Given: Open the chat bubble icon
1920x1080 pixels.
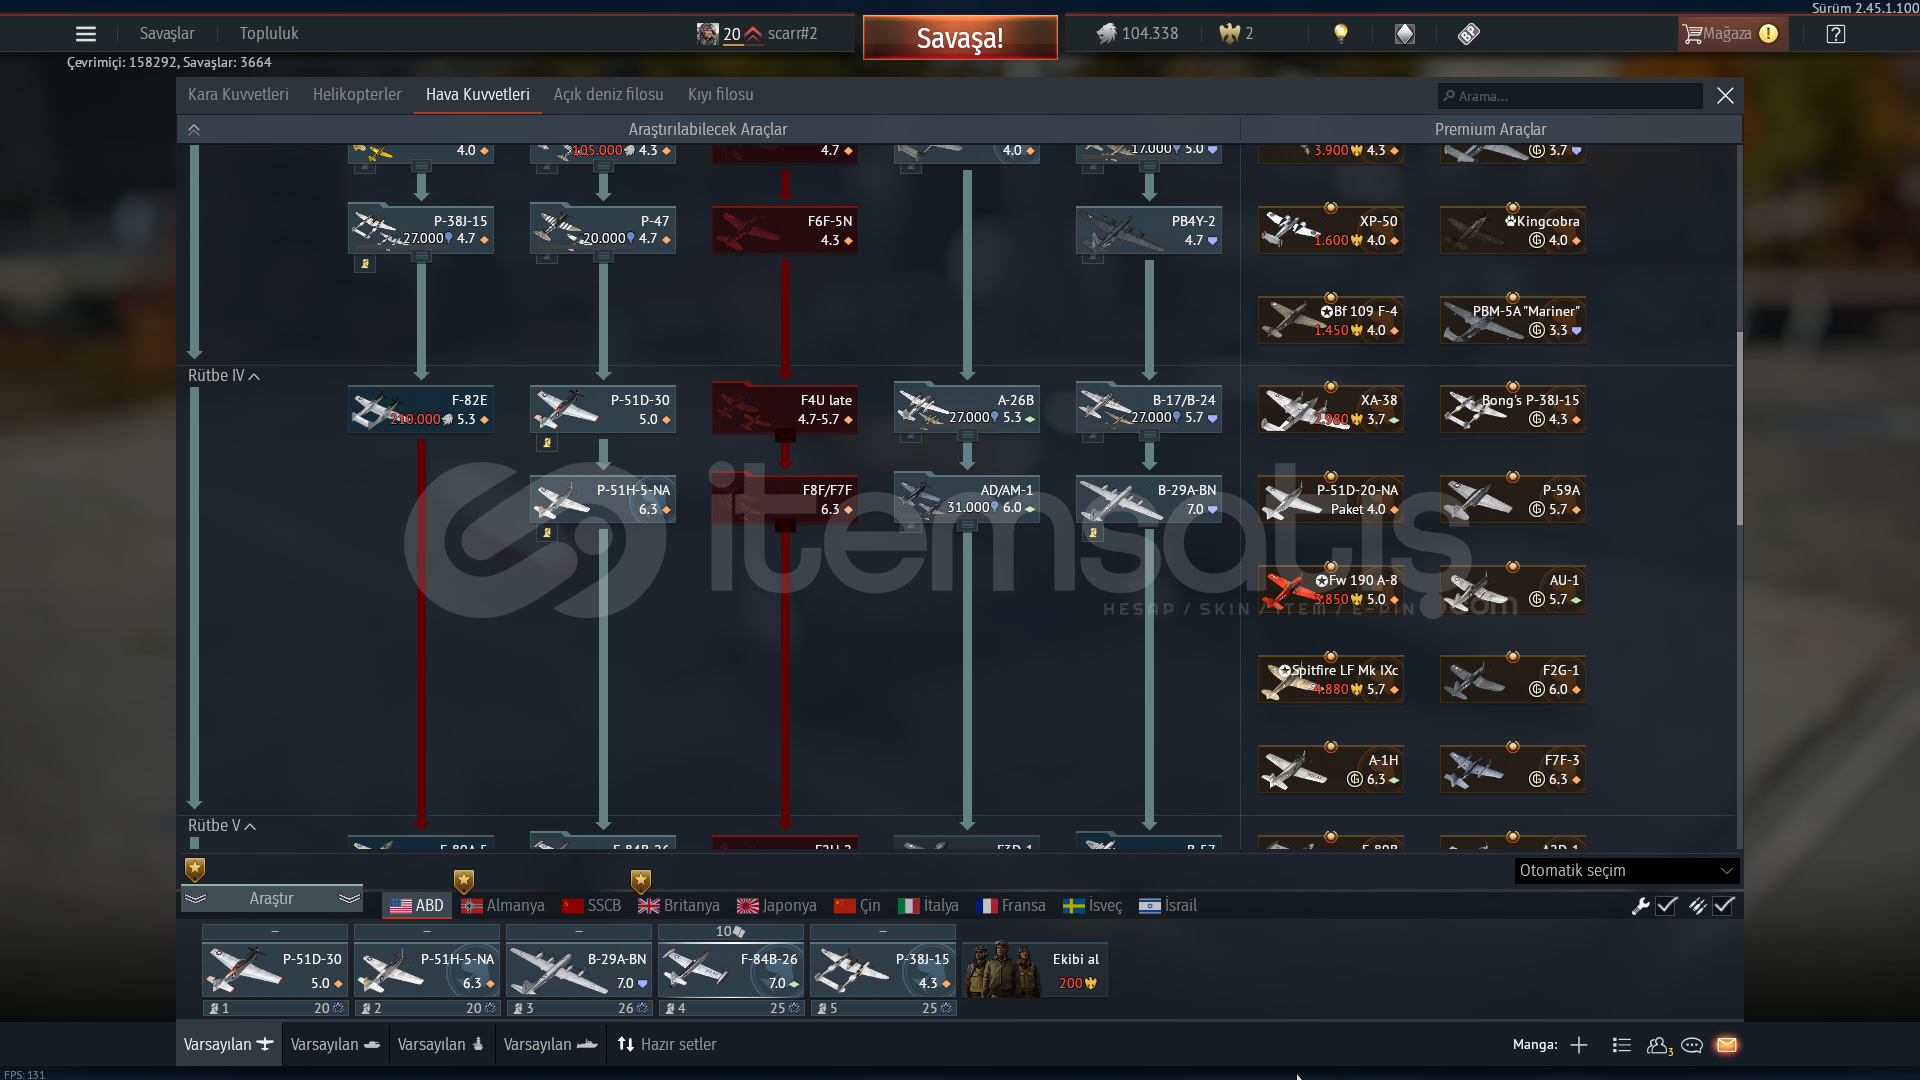Looking at the screenshot, I should [1692, 1045].
